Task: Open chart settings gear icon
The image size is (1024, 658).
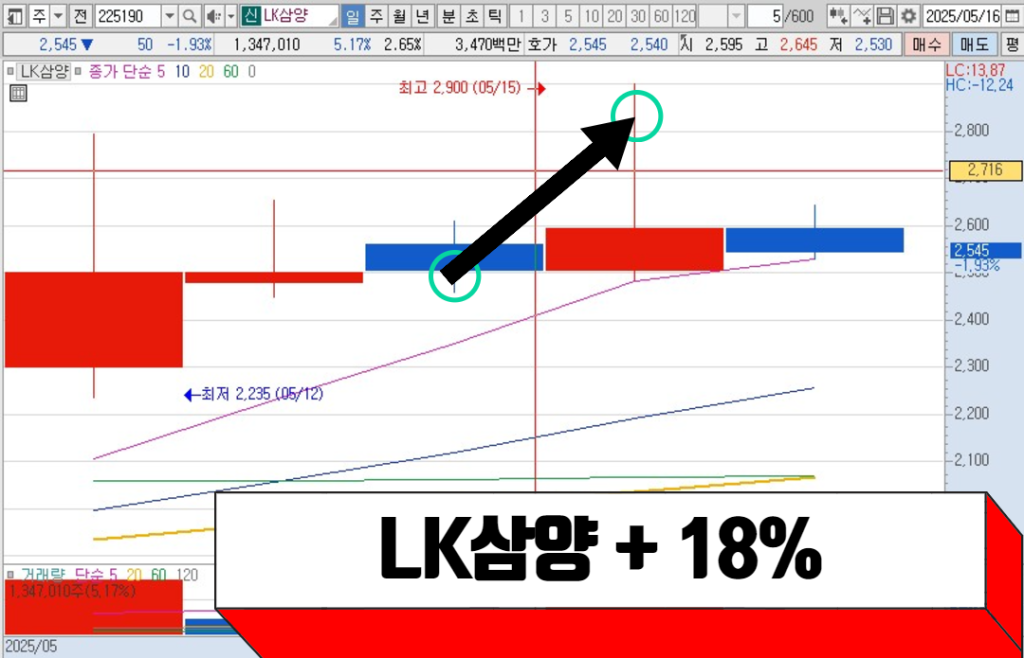Action: pyautogui.click(x=908, y=15)
